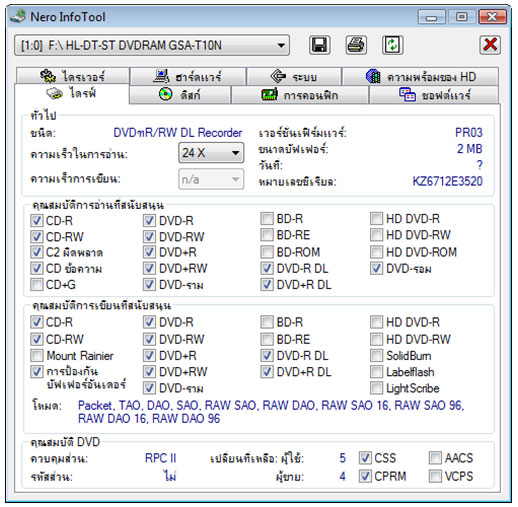The image size is (518, 507).
Task: Open the การคอนฟิก (Configuration) tab
Action: [x=300, y=95]
